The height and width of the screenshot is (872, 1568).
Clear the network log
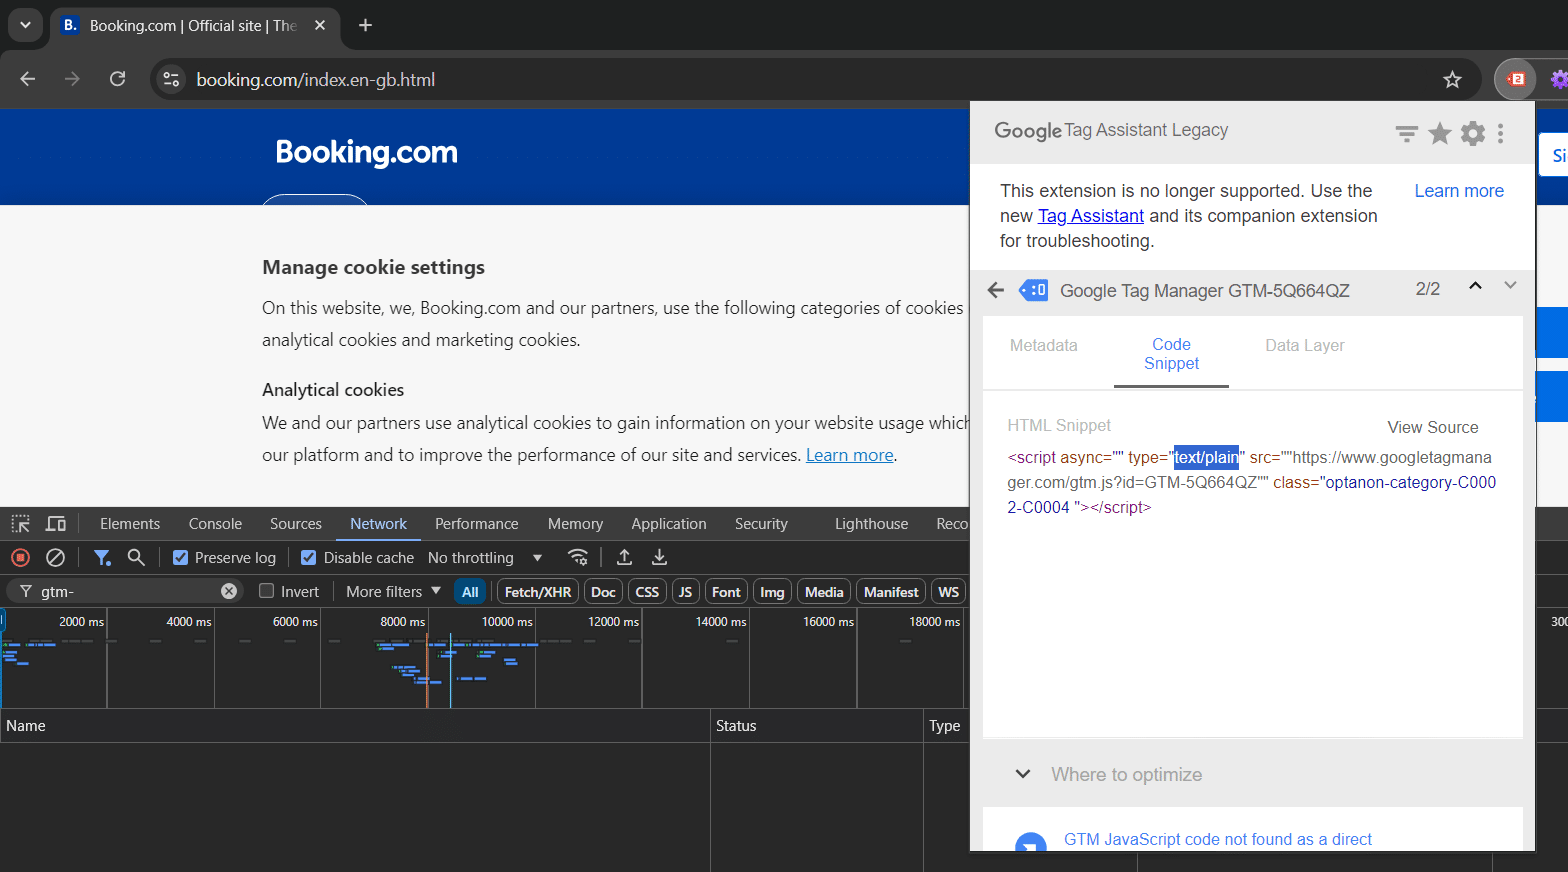[x=56, y=558]
